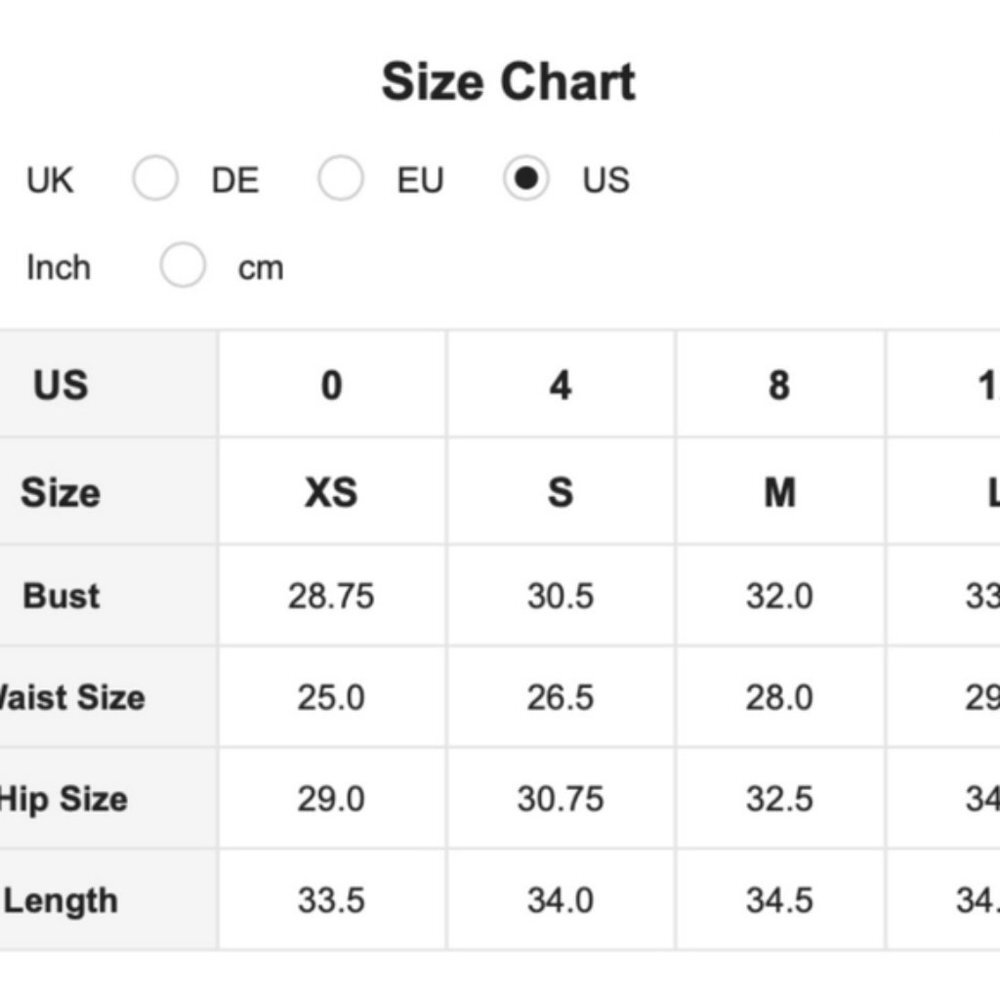Click US size 0 cell
Viewport: 1000px width, 1000px height.
point(331,385)
